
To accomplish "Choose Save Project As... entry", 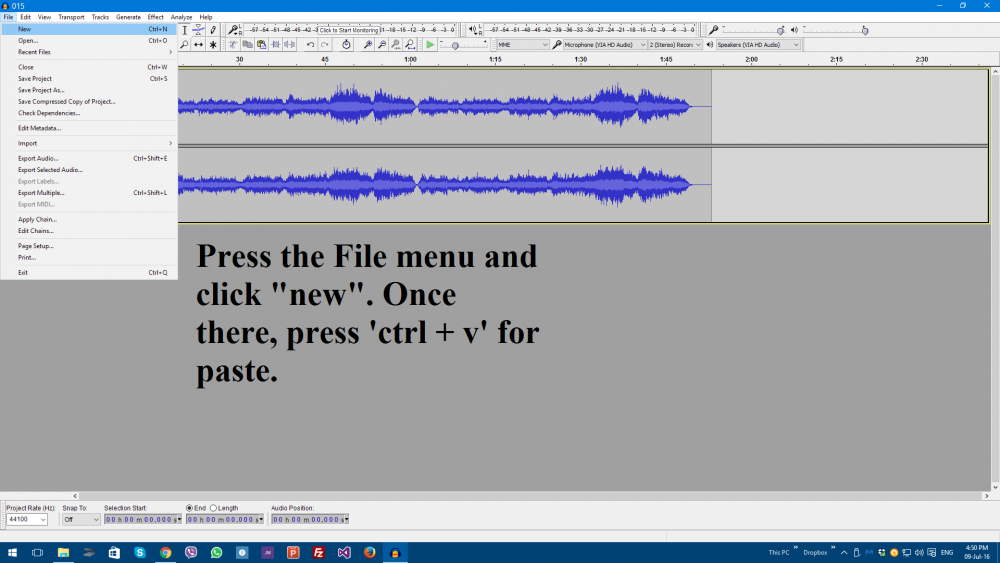I will [x=89, y=91].
